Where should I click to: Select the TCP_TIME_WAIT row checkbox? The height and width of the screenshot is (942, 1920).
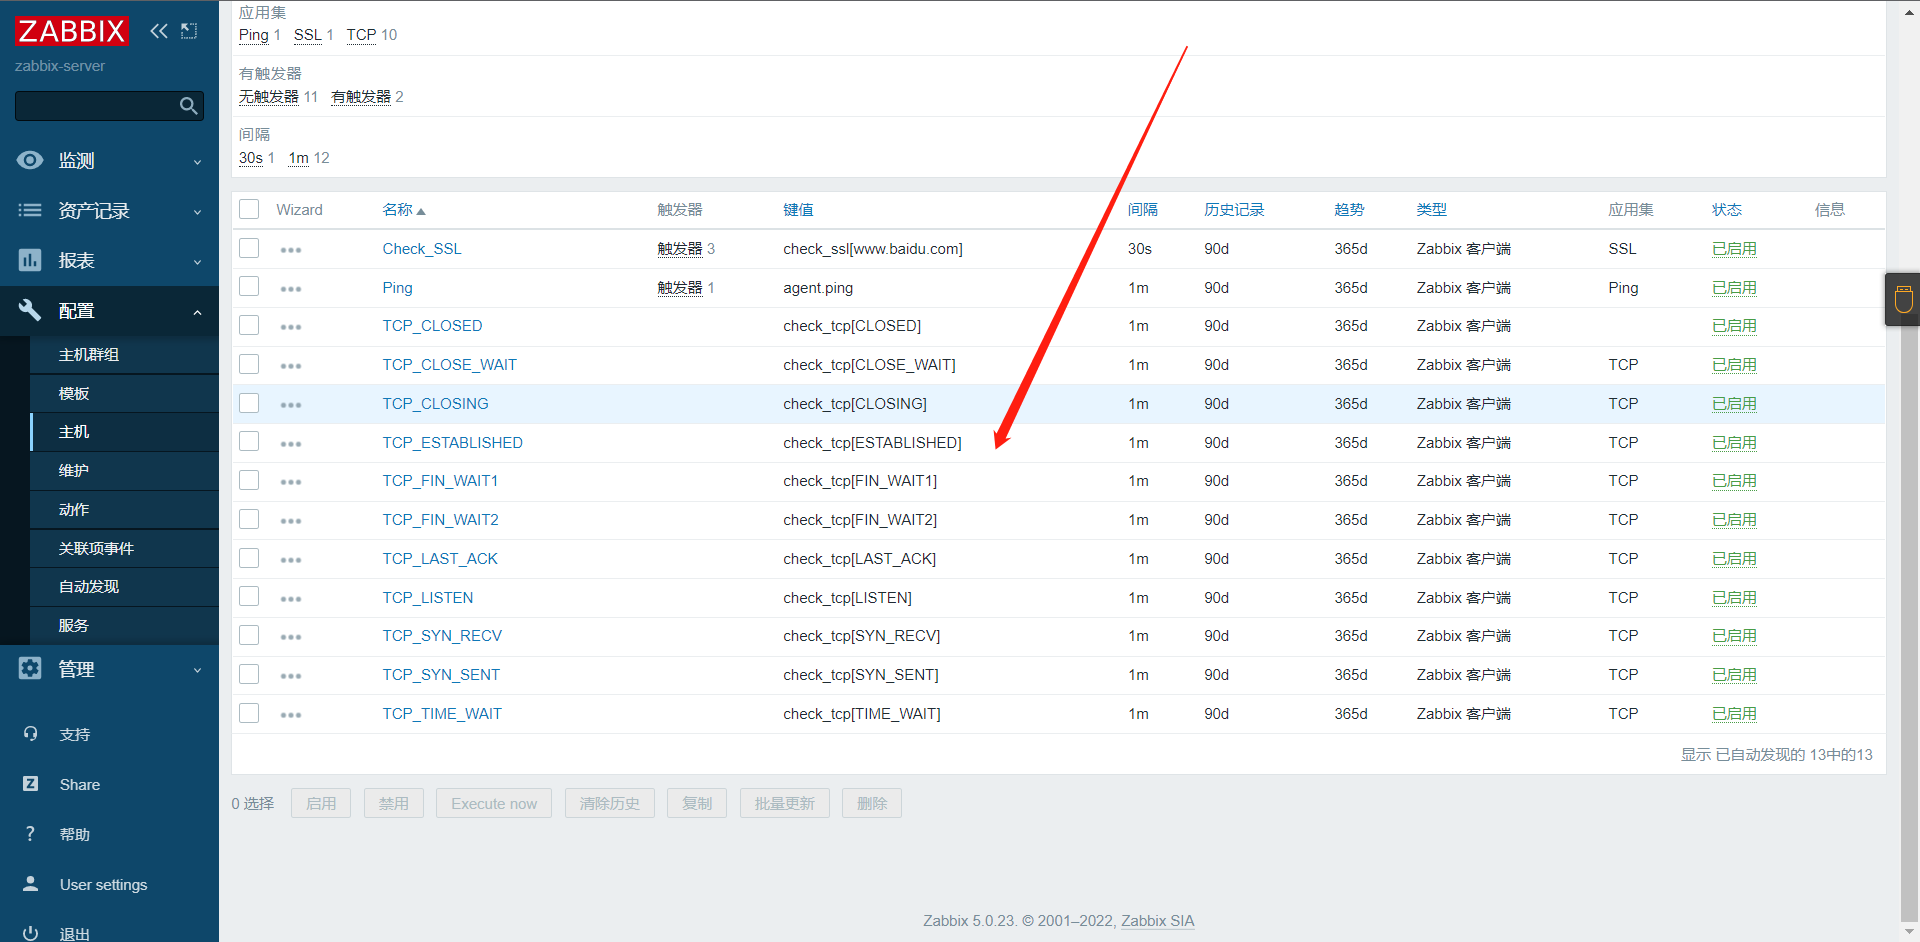click(x=249, y=713)
